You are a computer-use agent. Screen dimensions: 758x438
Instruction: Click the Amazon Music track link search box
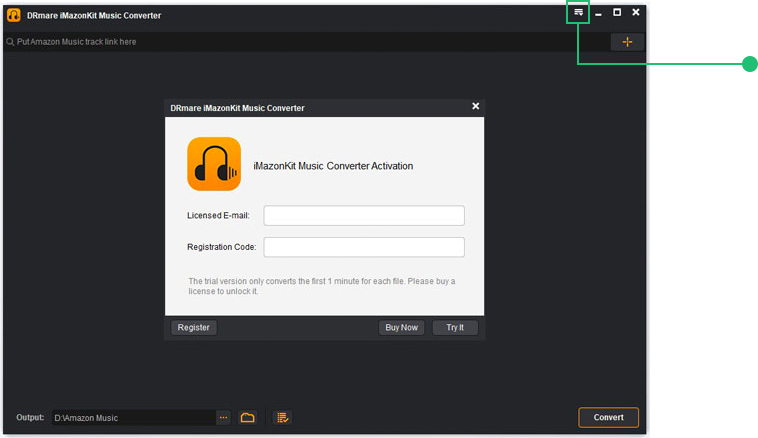(305, 42)
